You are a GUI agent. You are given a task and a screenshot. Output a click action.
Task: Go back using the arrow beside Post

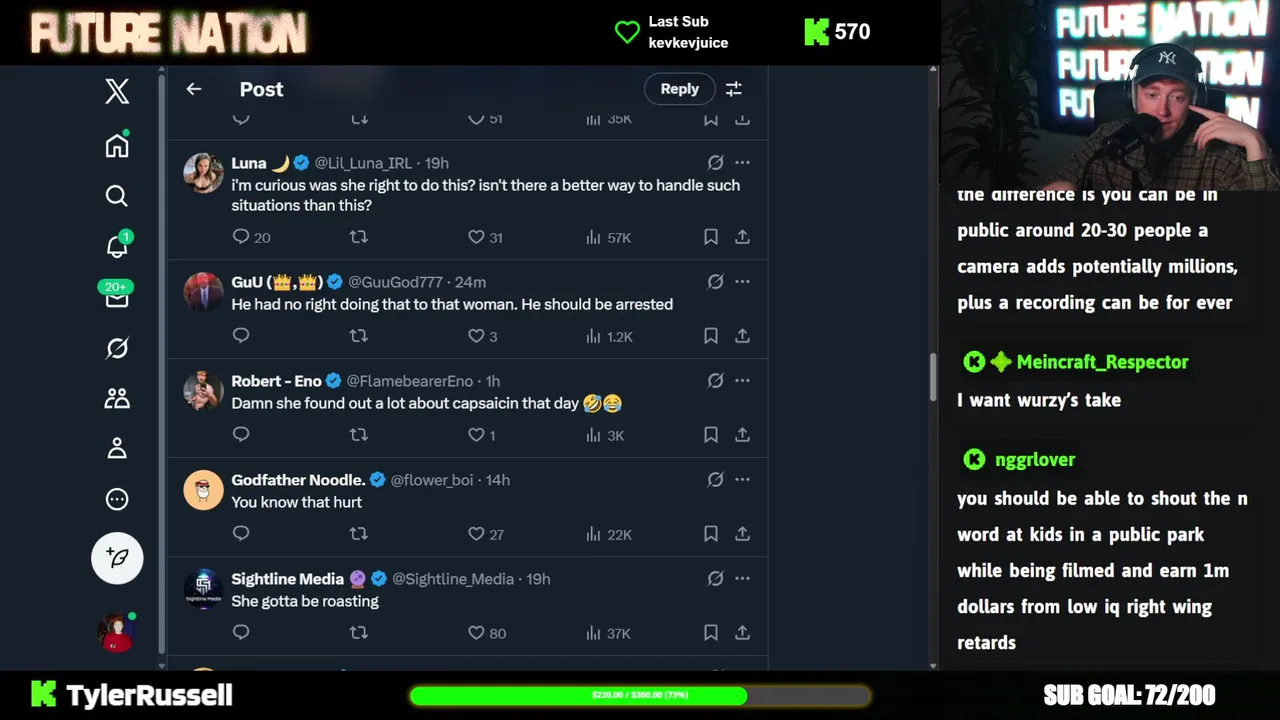tap(194, 89)
